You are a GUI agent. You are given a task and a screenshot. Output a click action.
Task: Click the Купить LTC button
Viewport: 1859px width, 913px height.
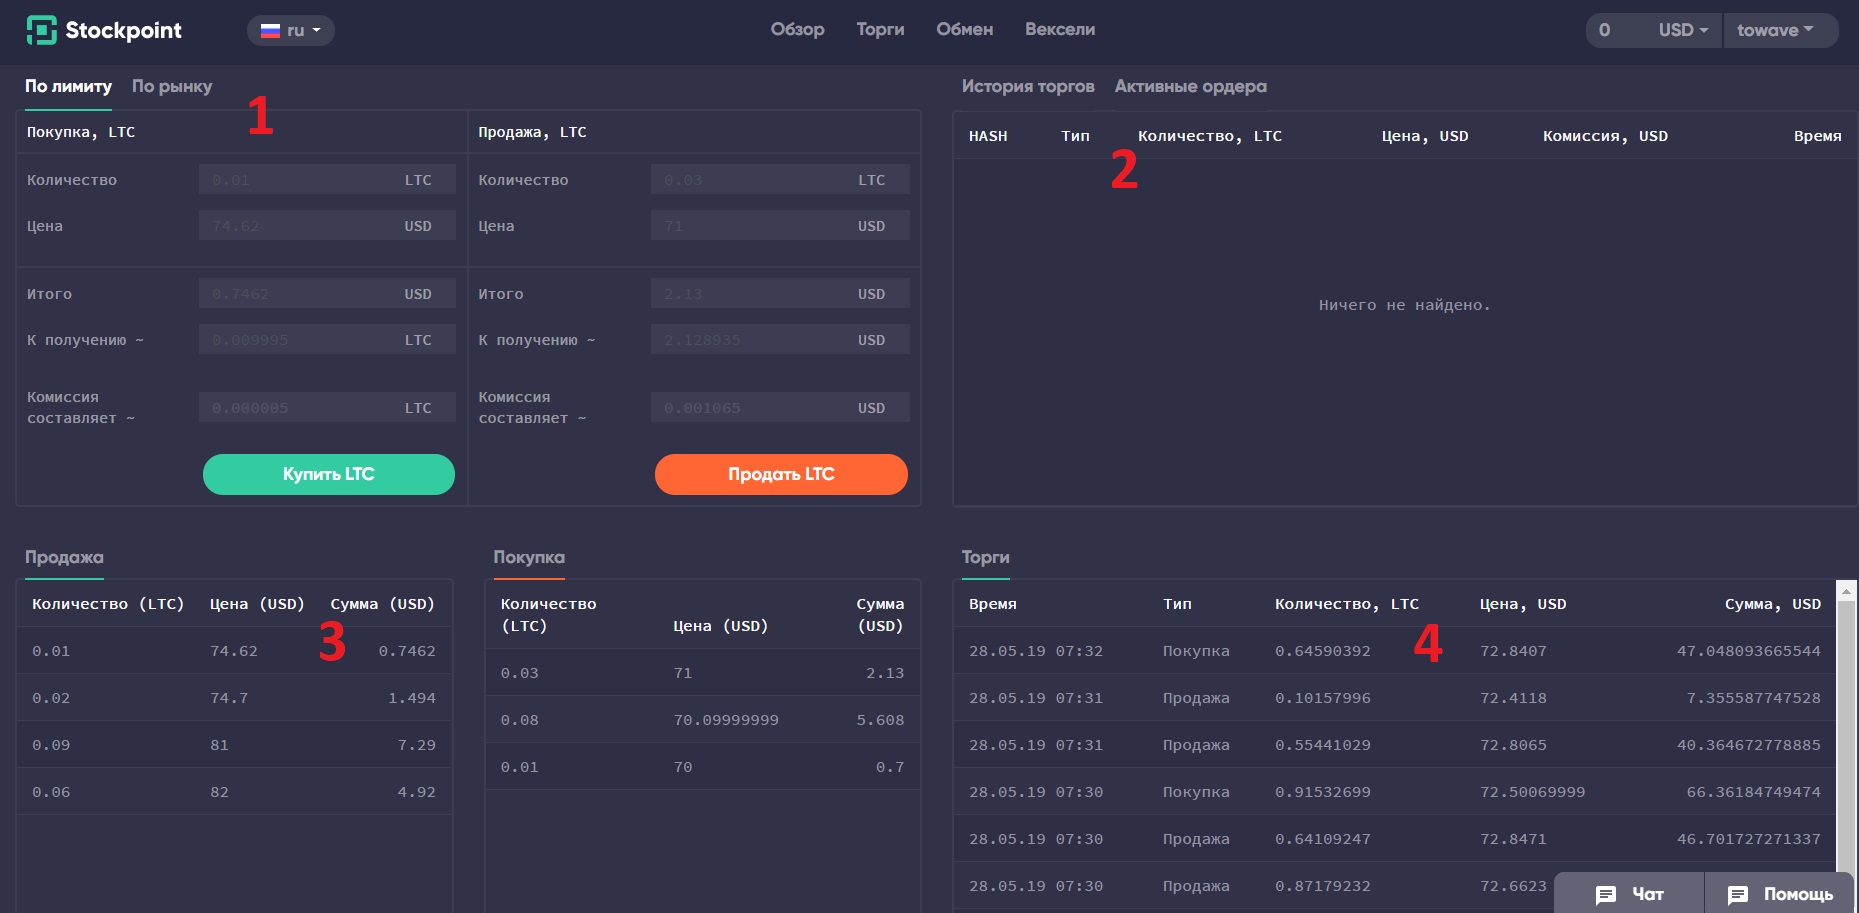pyautogui.click(x=329, y=474)
